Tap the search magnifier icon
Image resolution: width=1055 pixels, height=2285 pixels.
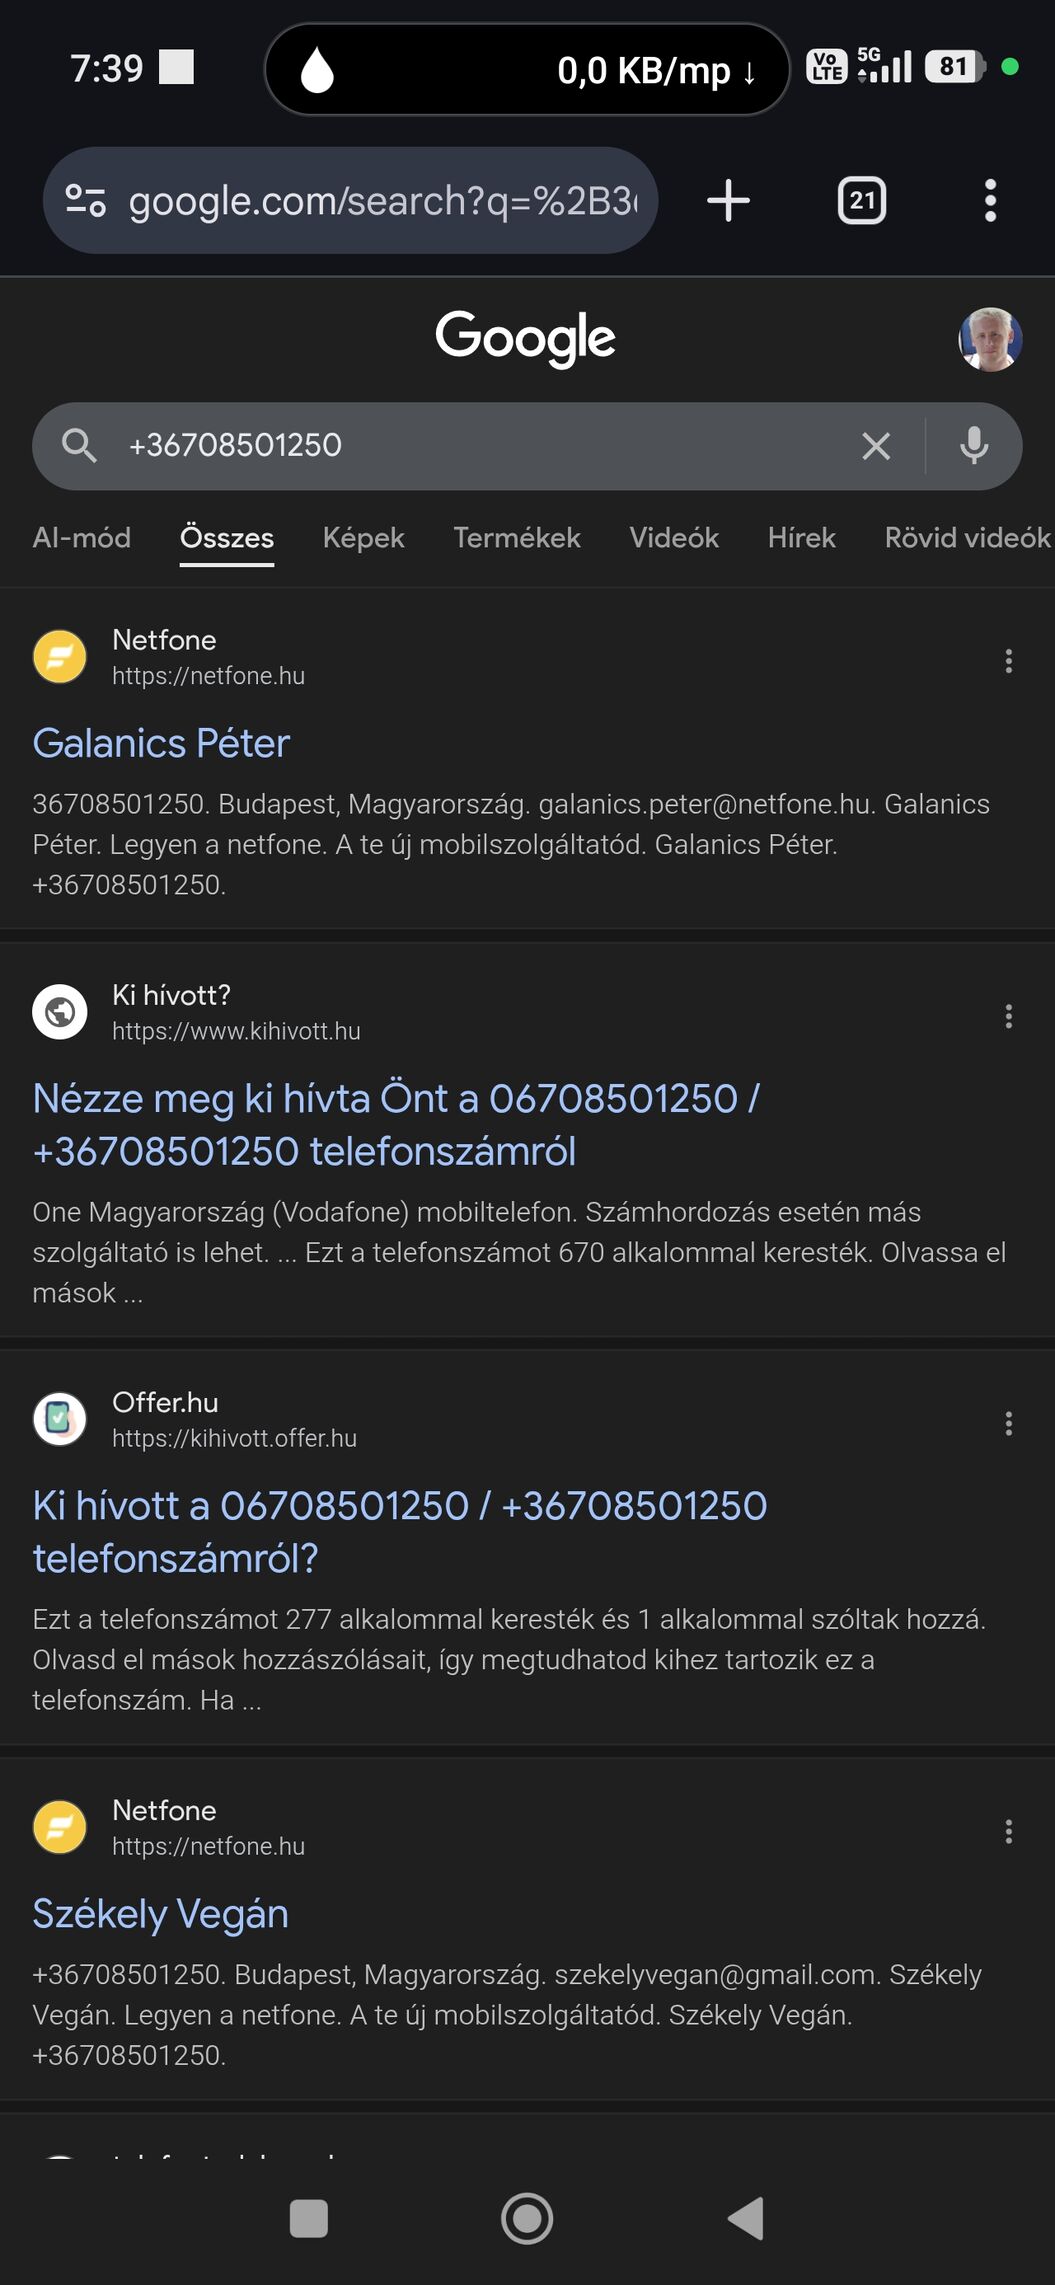79,446
